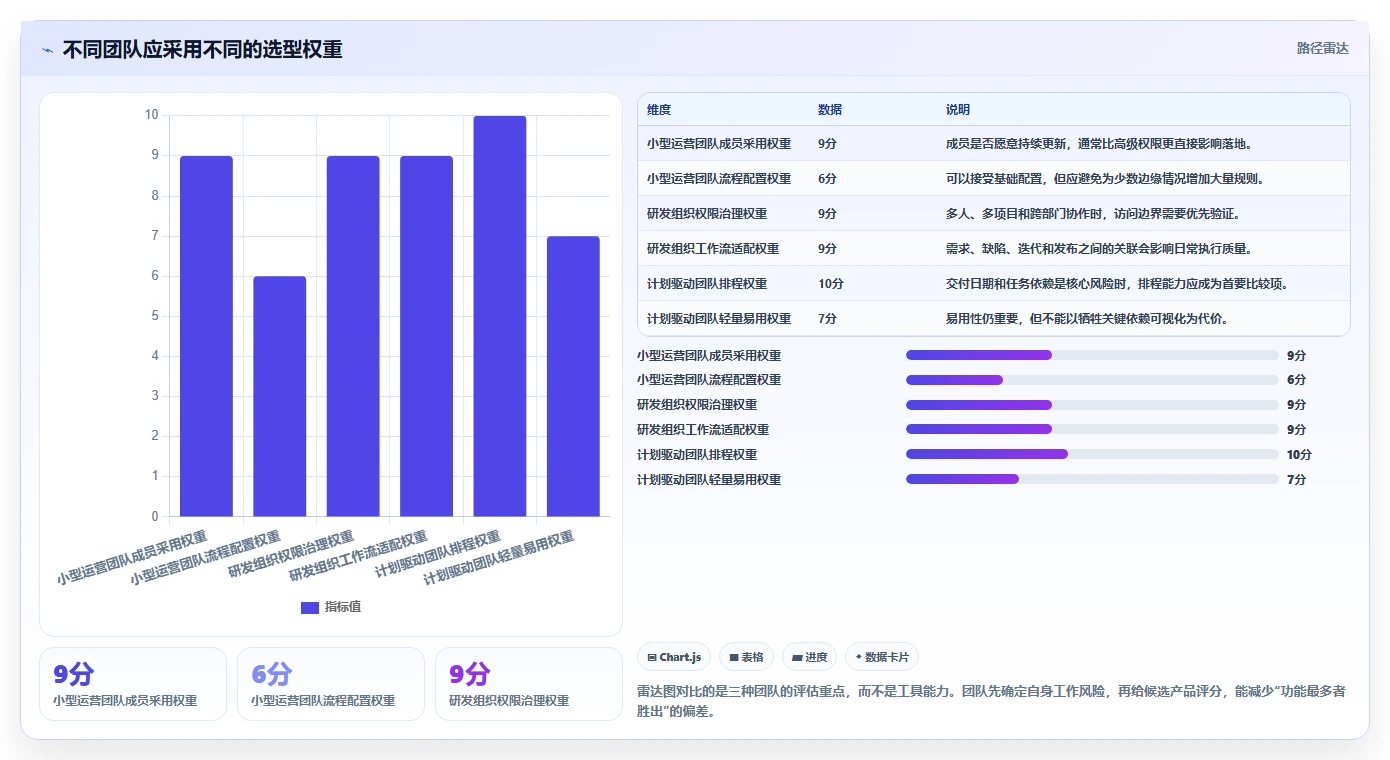Click the 7分 value in the table
This screenshot has width=1390, height=760.
pyautogui.click(x=828, y=319)
